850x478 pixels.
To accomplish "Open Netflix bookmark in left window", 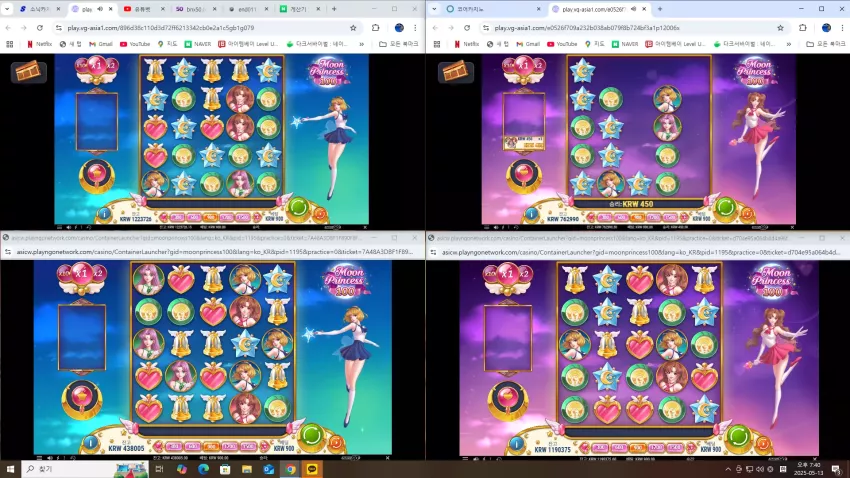I will 40,44.
